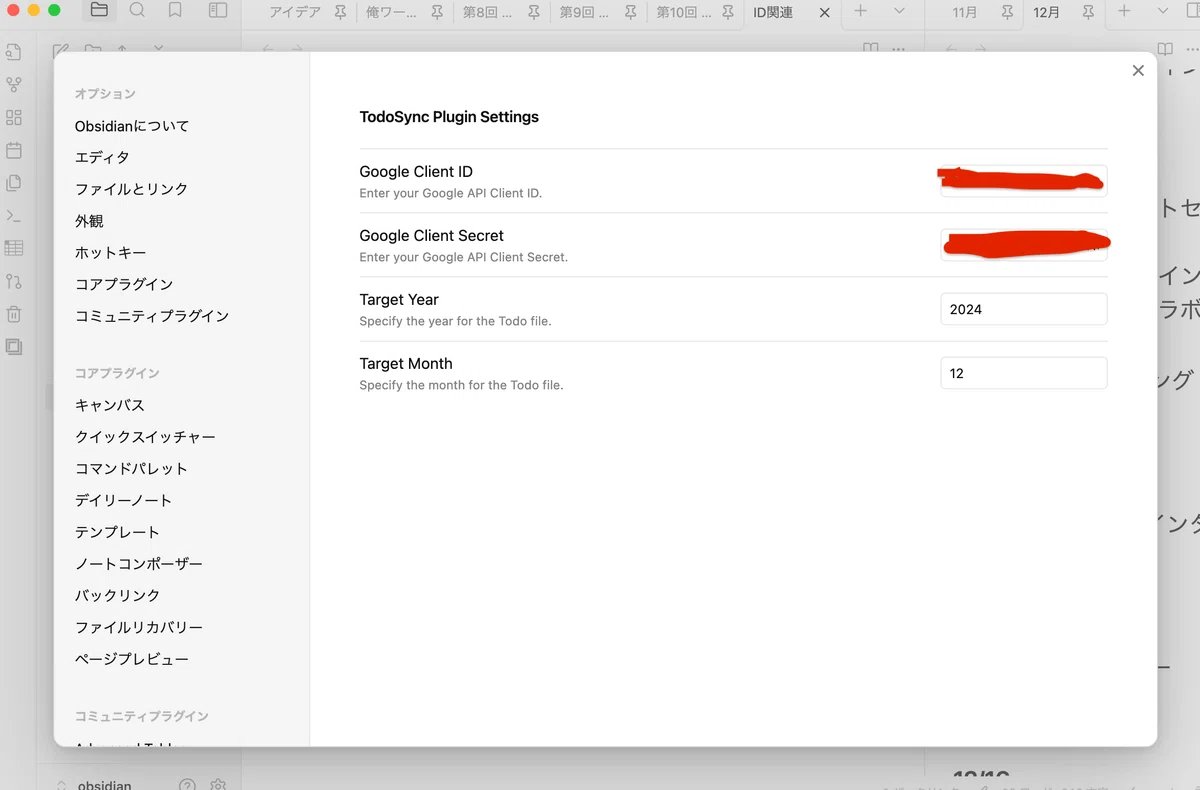Open the search magnifier icon
1200x790 pixels.
tap(137, 11)
